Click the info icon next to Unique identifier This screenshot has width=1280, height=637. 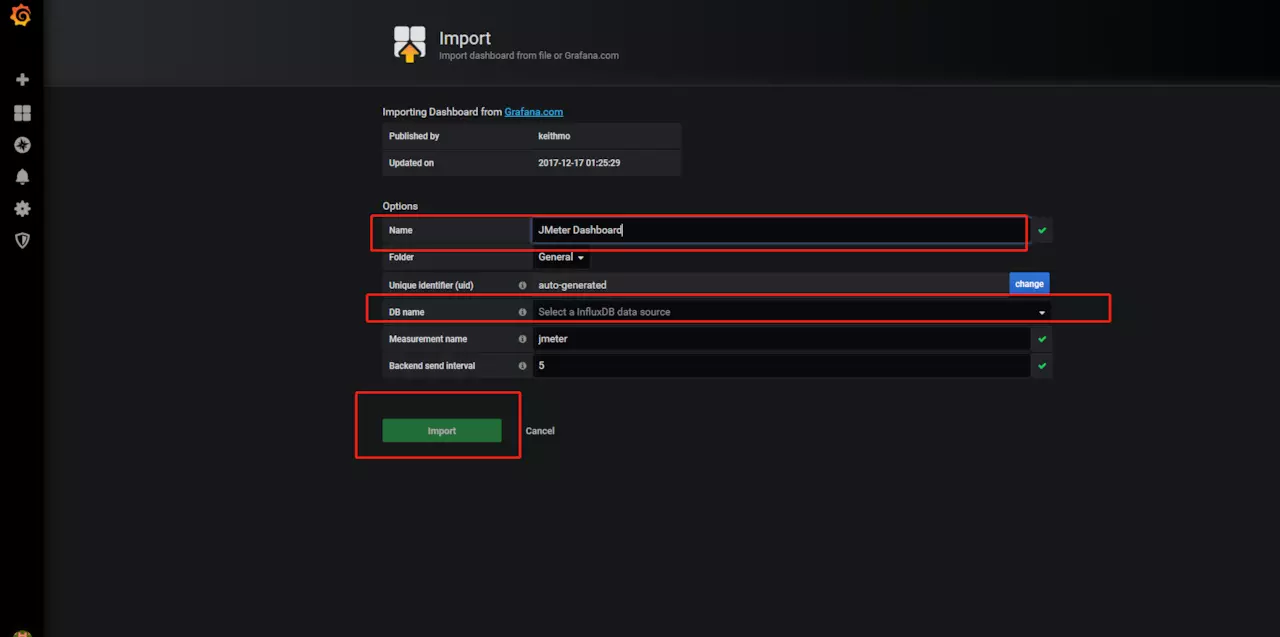(522, 285)
